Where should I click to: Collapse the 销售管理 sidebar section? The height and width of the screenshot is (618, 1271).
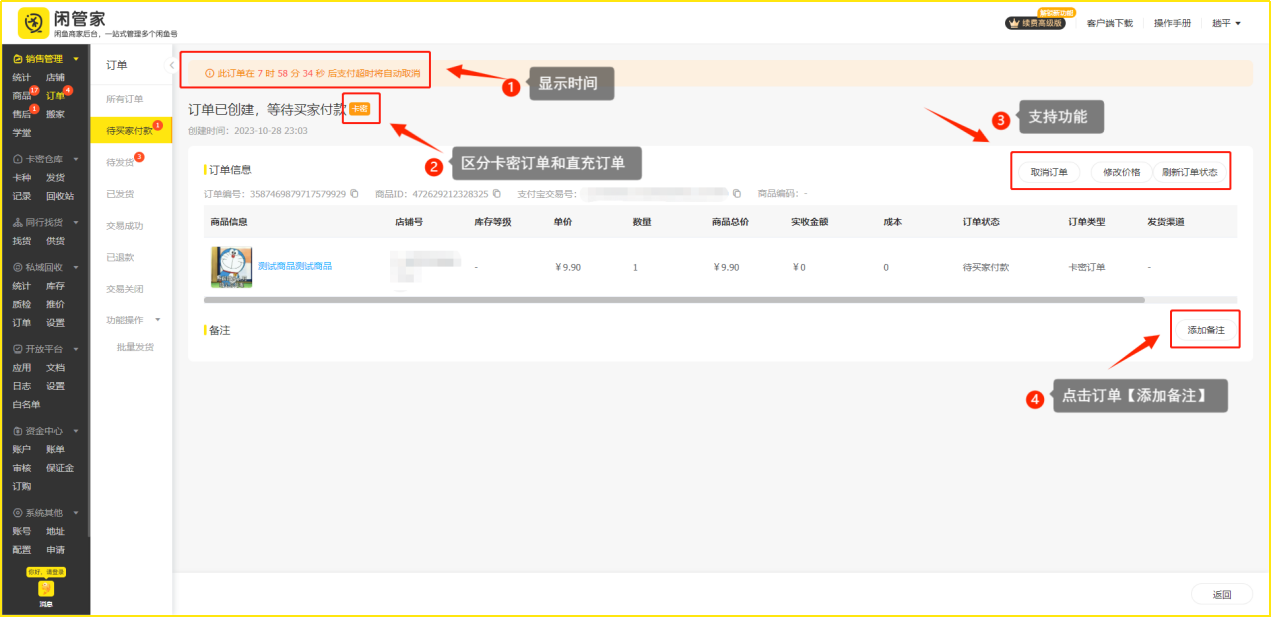tap(75, 59)
